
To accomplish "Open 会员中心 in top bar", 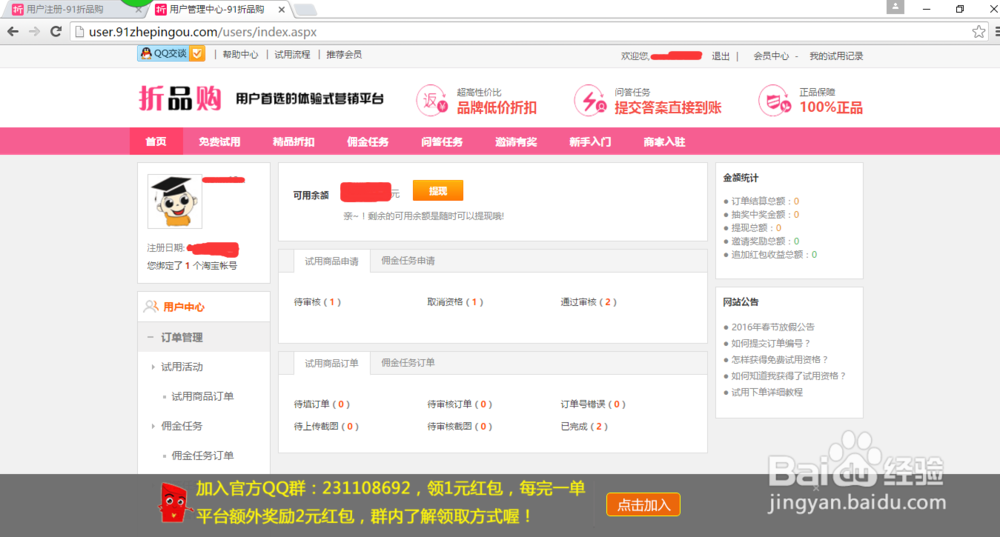I will pos(771,56).
